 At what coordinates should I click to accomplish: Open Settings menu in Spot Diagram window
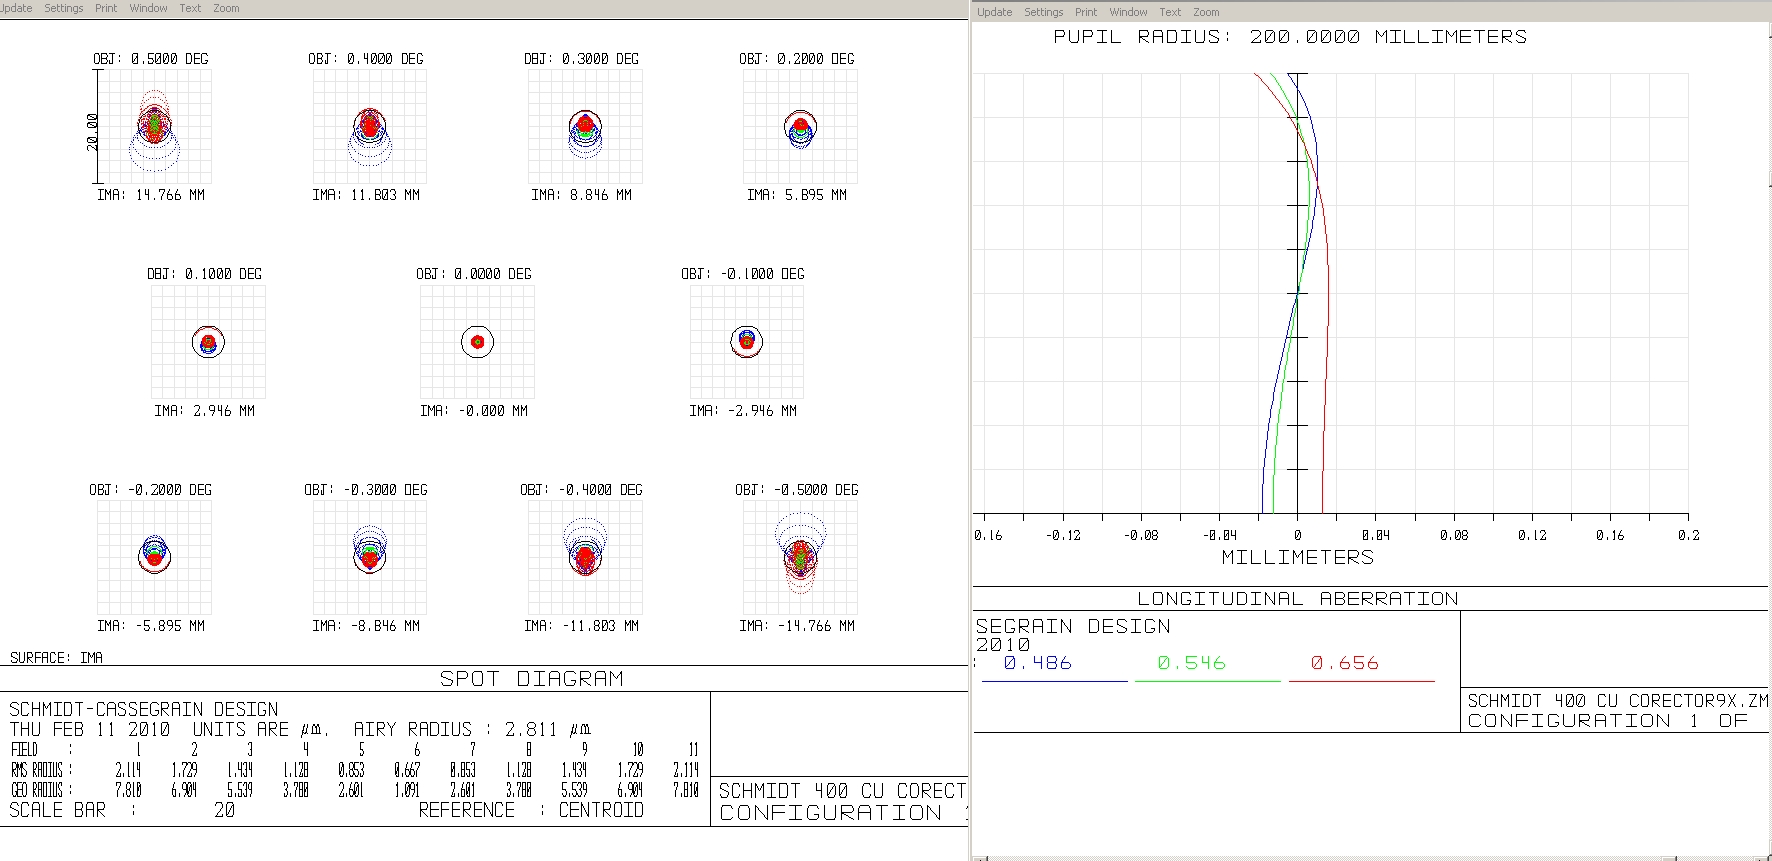pos(64,8)
